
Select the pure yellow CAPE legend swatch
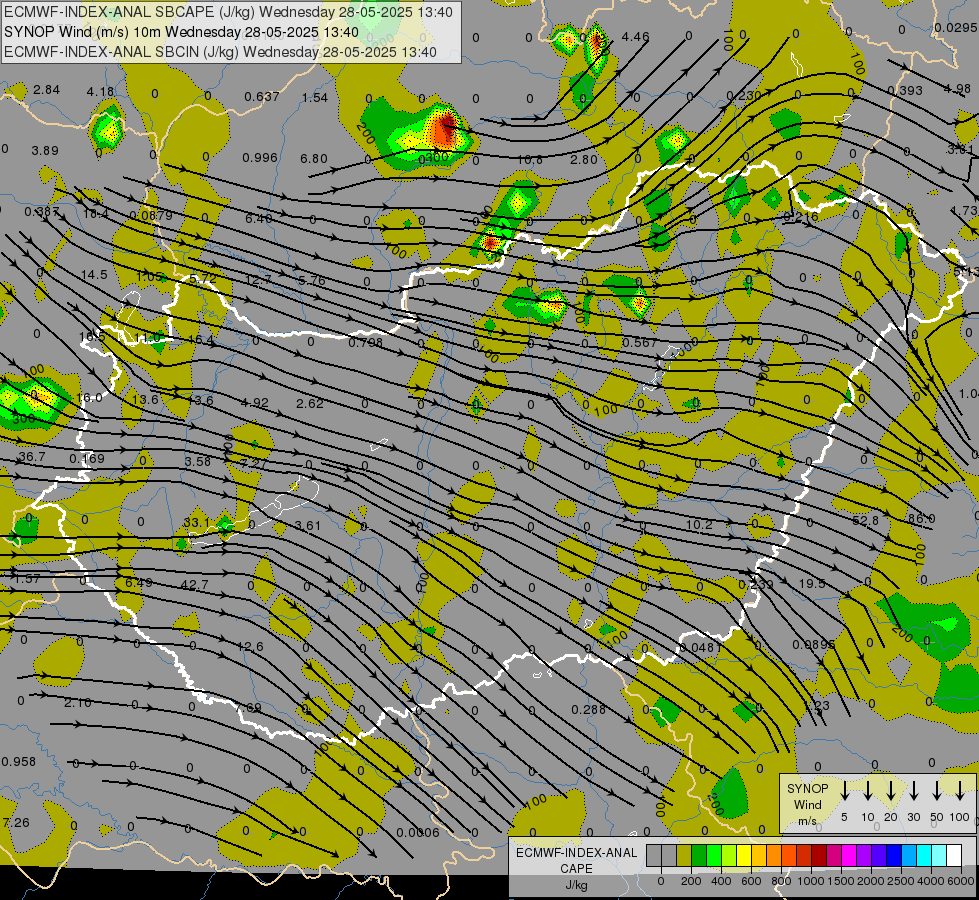(744, 855)
